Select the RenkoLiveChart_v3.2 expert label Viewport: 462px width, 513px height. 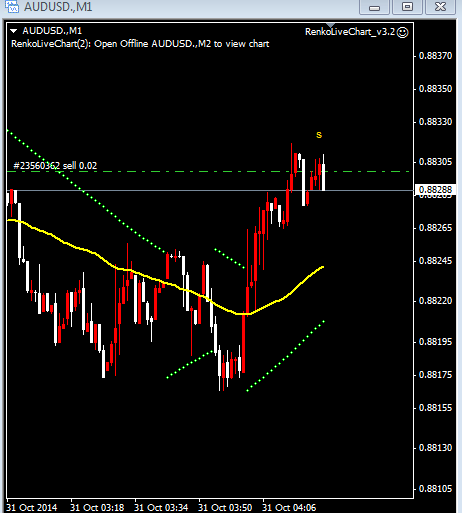[350, 32]
